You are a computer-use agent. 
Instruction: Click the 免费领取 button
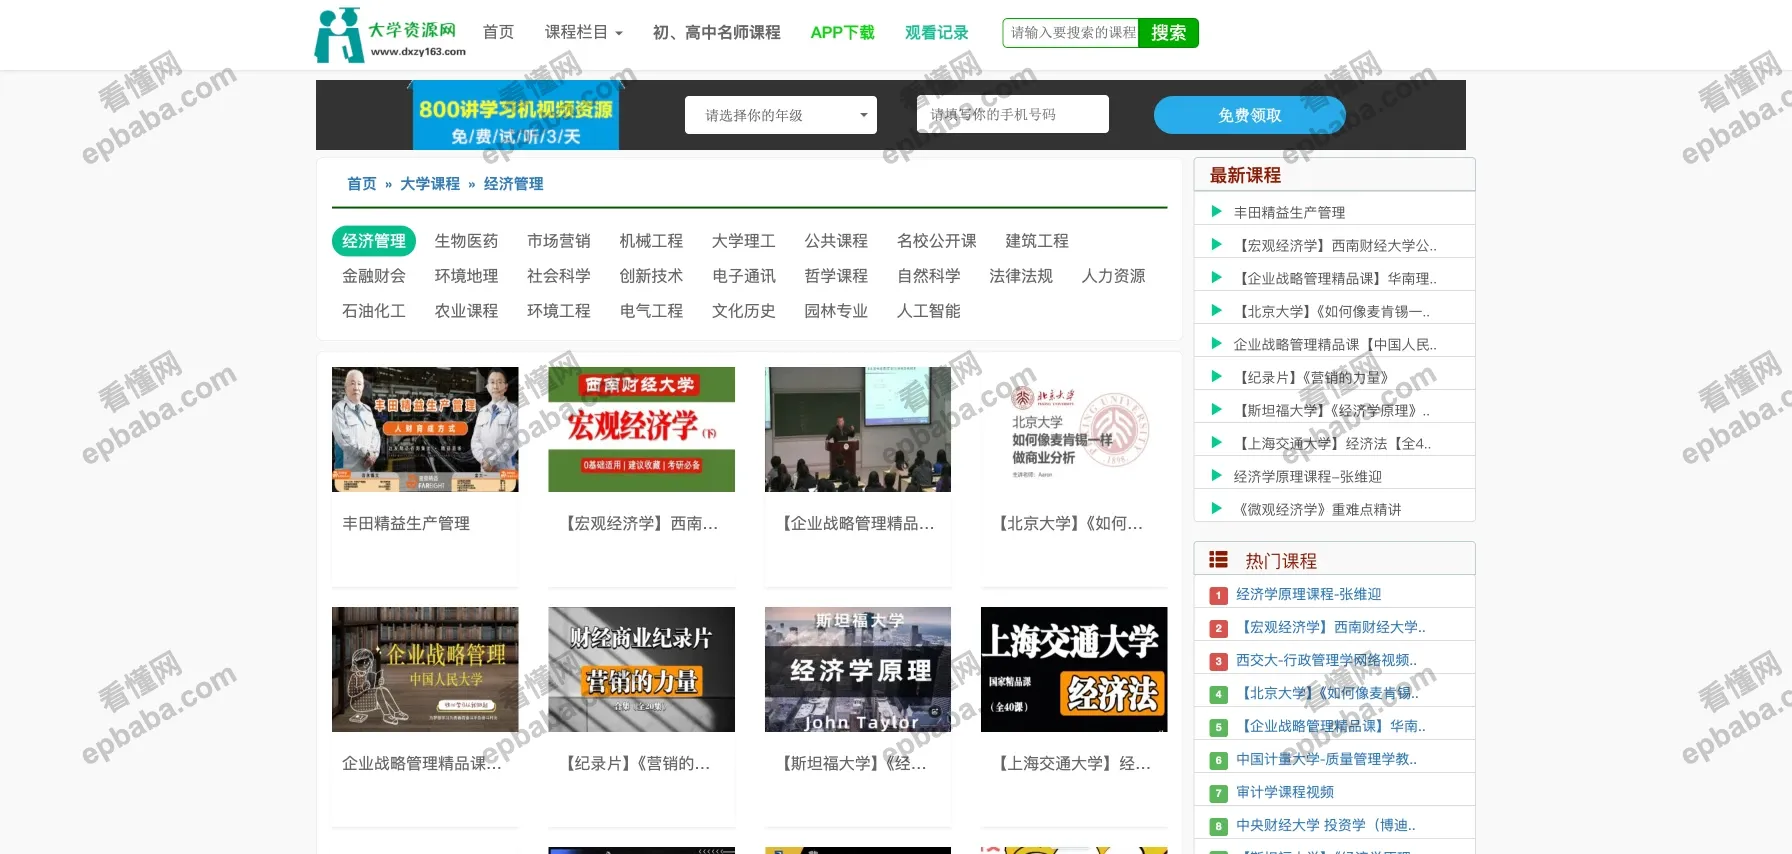[1249, 115]
